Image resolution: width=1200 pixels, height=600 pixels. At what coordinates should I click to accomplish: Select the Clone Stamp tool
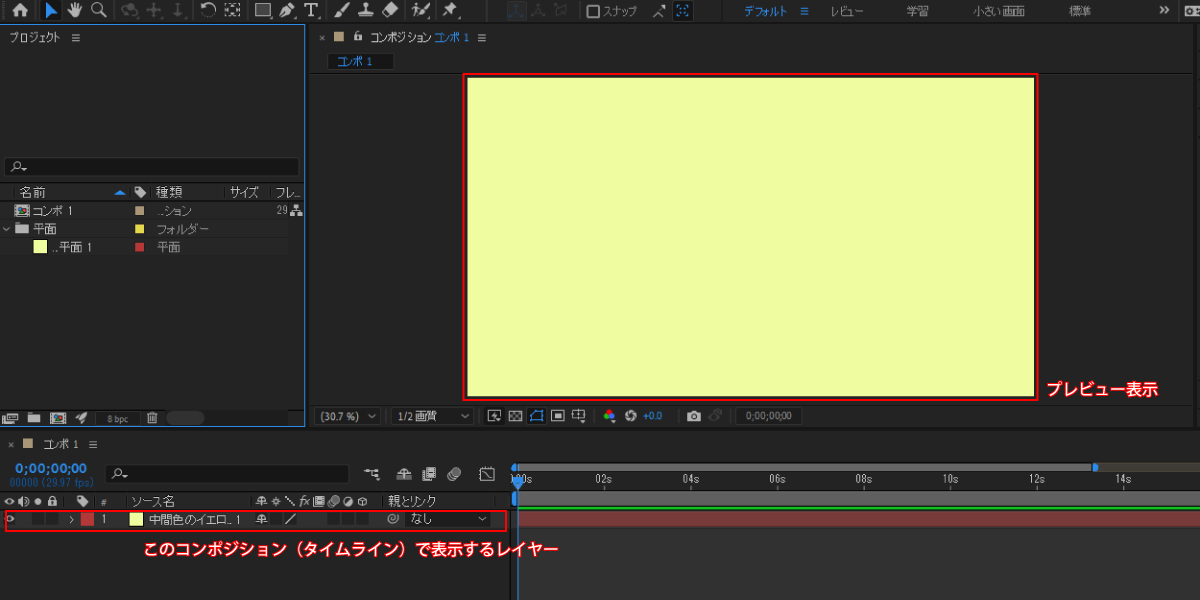(366, 10)
